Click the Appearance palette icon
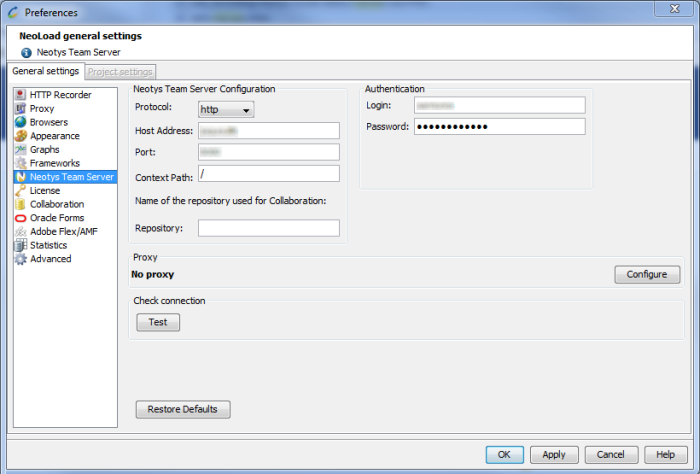Viewport: 700px width, 474px height. point(20,136)
